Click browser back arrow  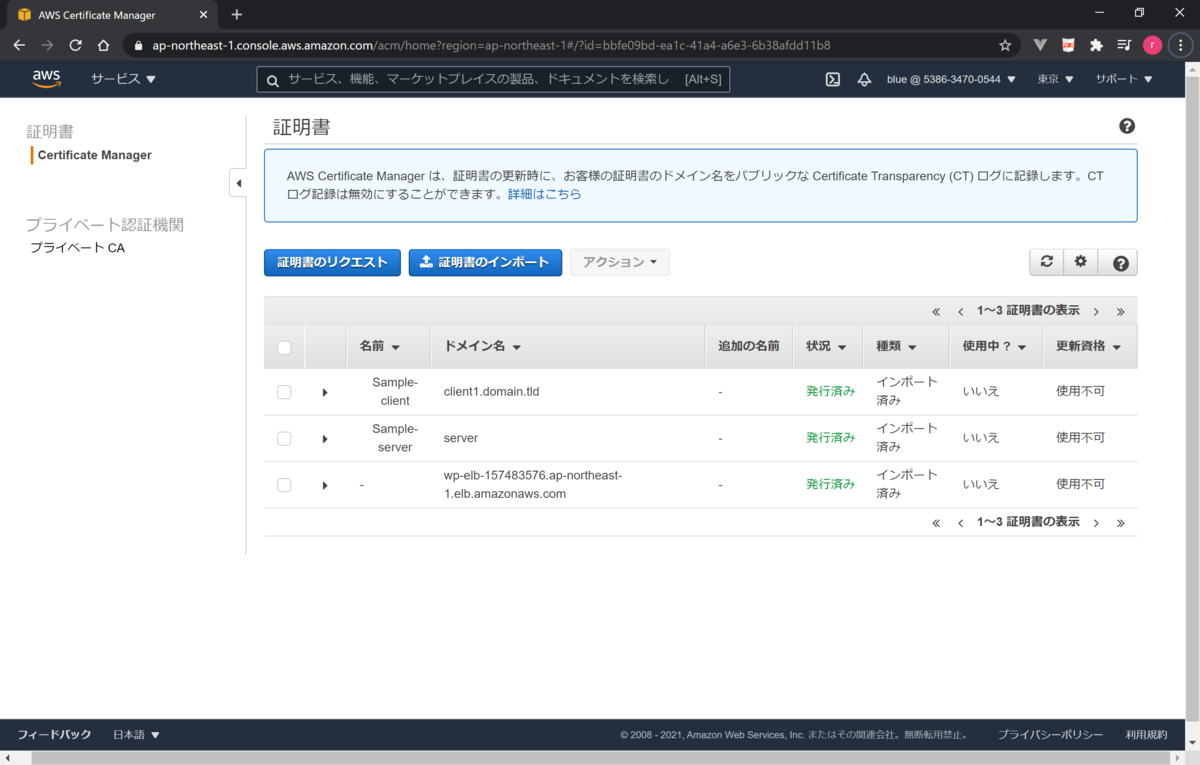click(x=19, y=45)
